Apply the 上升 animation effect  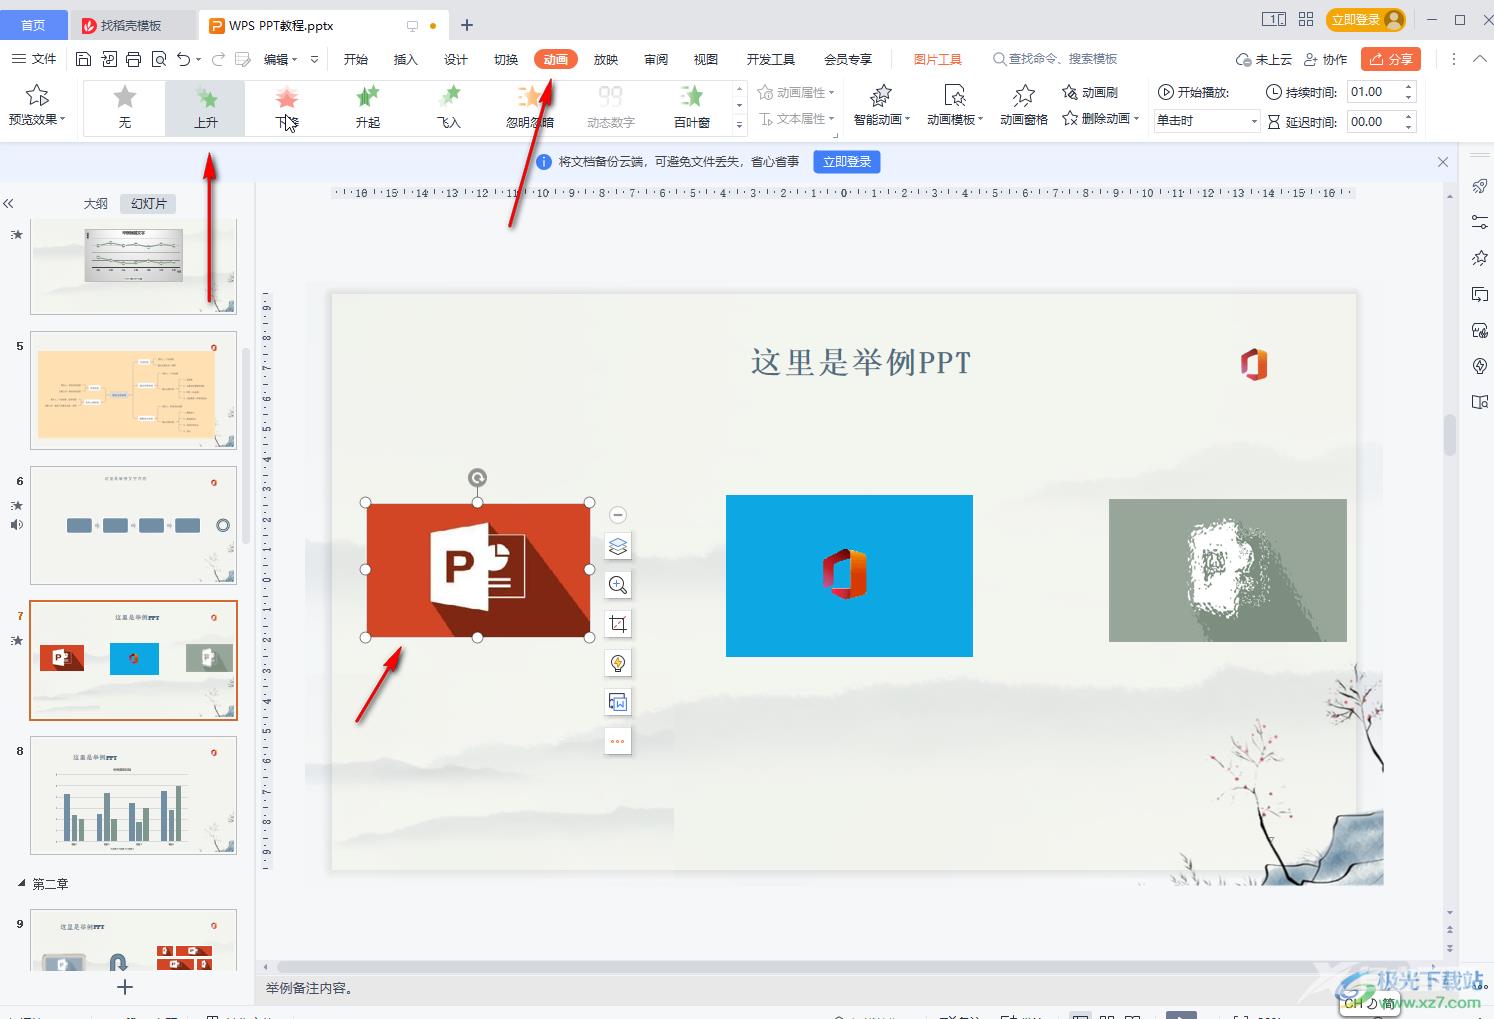point(205,107)
